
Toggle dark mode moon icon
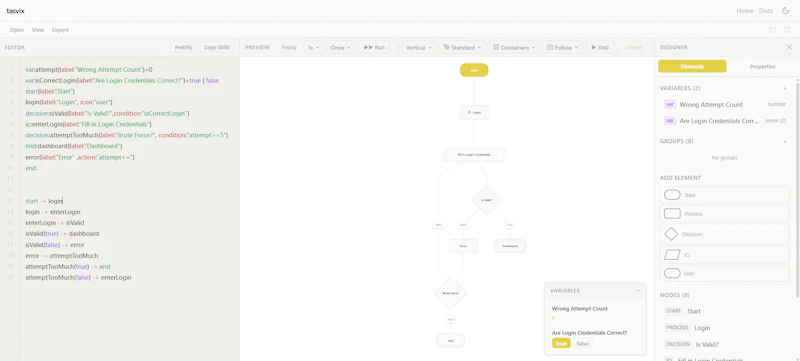pos(786,11)
